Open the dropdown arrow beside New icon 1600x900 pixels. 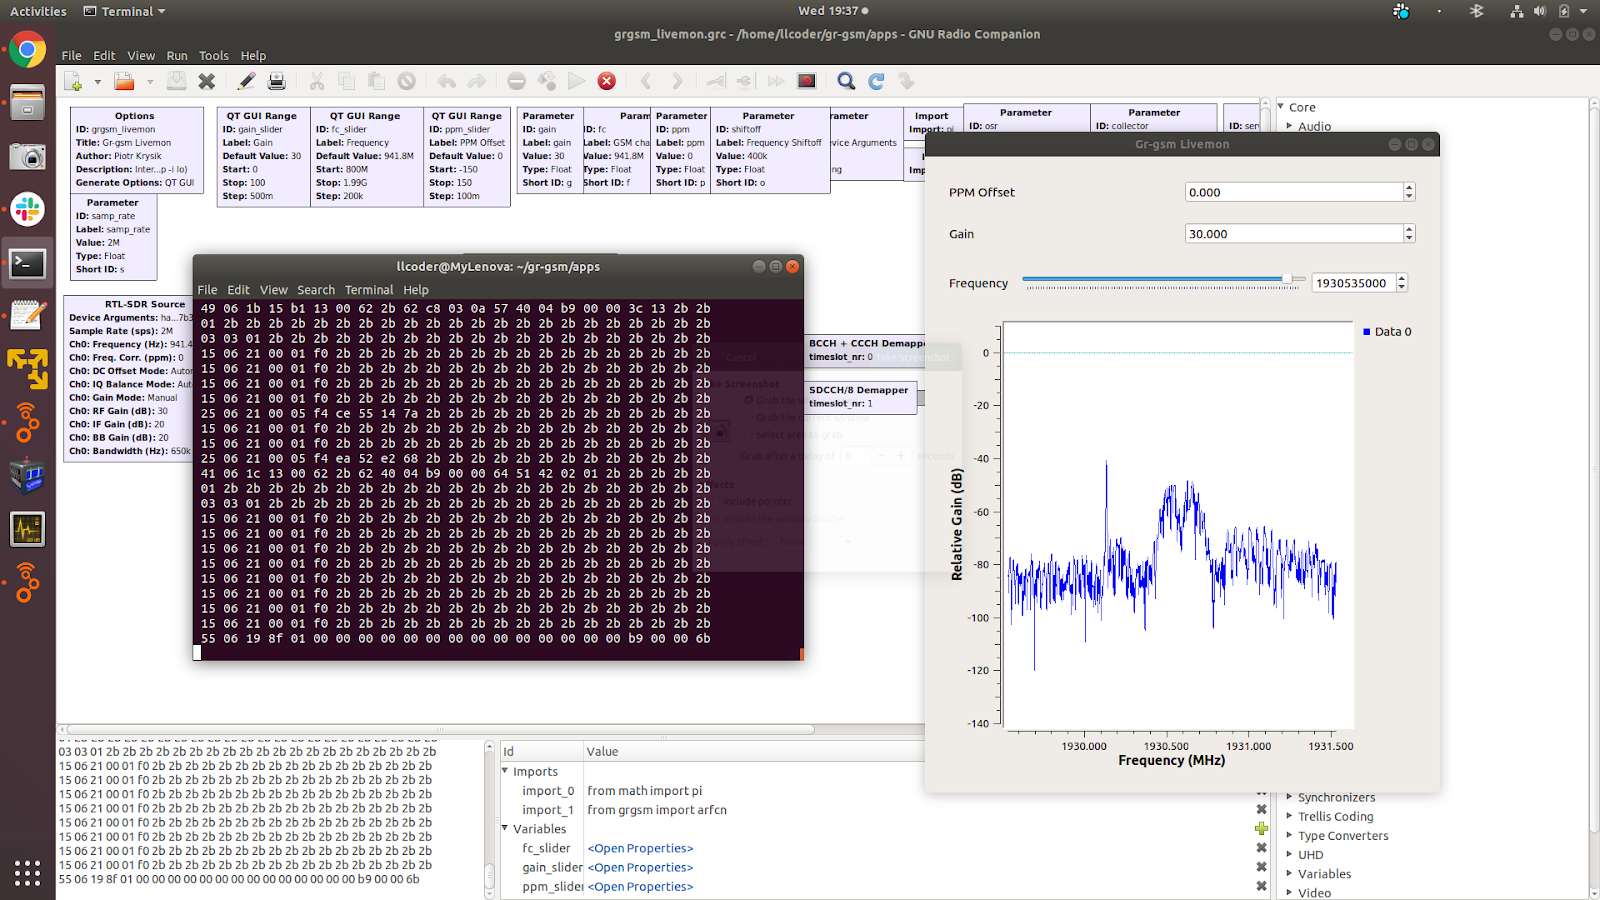coord(97,82)
